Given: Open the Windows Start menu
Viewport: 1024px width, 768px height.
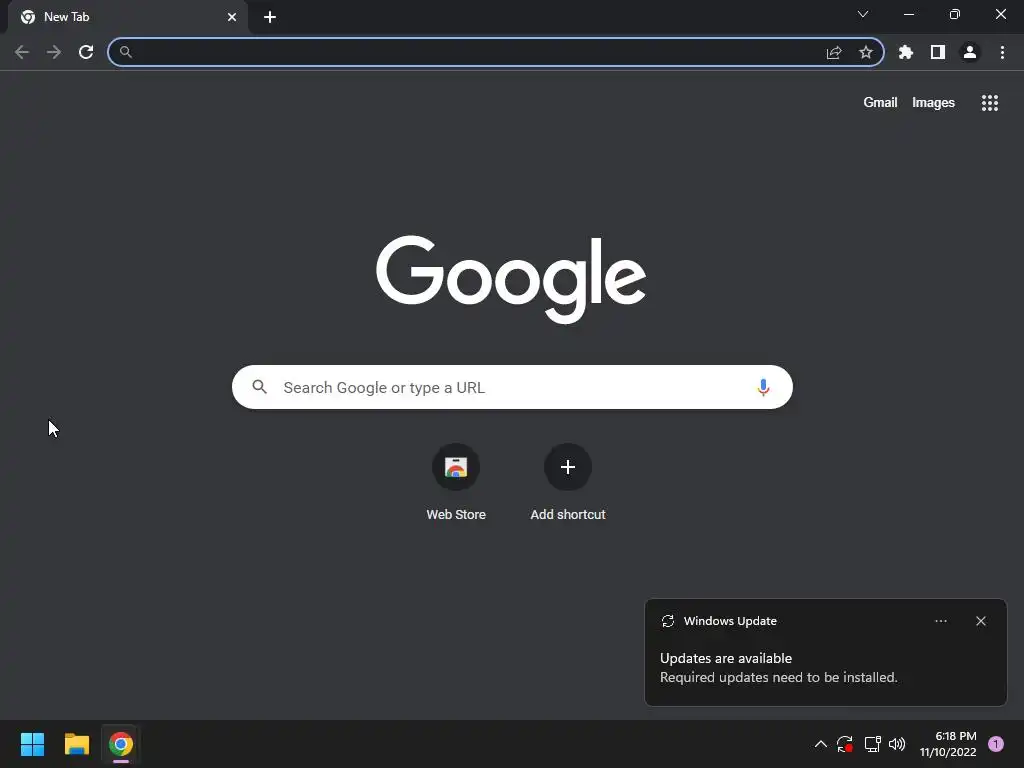Looking at the screenshot, I should click(x=33, y=744).
